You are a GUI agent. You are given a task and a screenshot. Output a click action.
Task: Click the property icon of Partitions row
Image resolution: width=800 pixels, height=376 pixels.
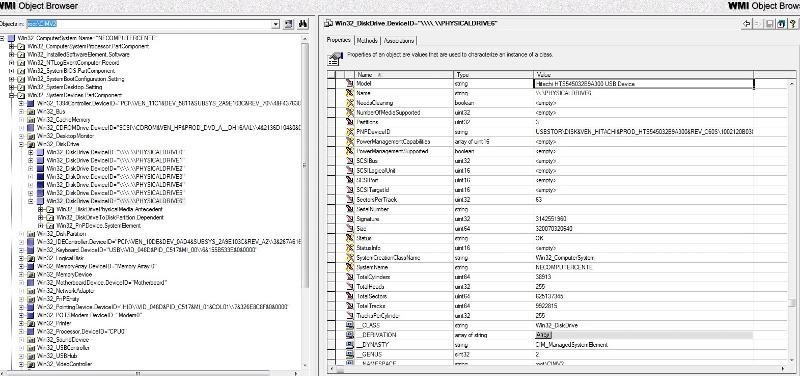coord(349,122)
